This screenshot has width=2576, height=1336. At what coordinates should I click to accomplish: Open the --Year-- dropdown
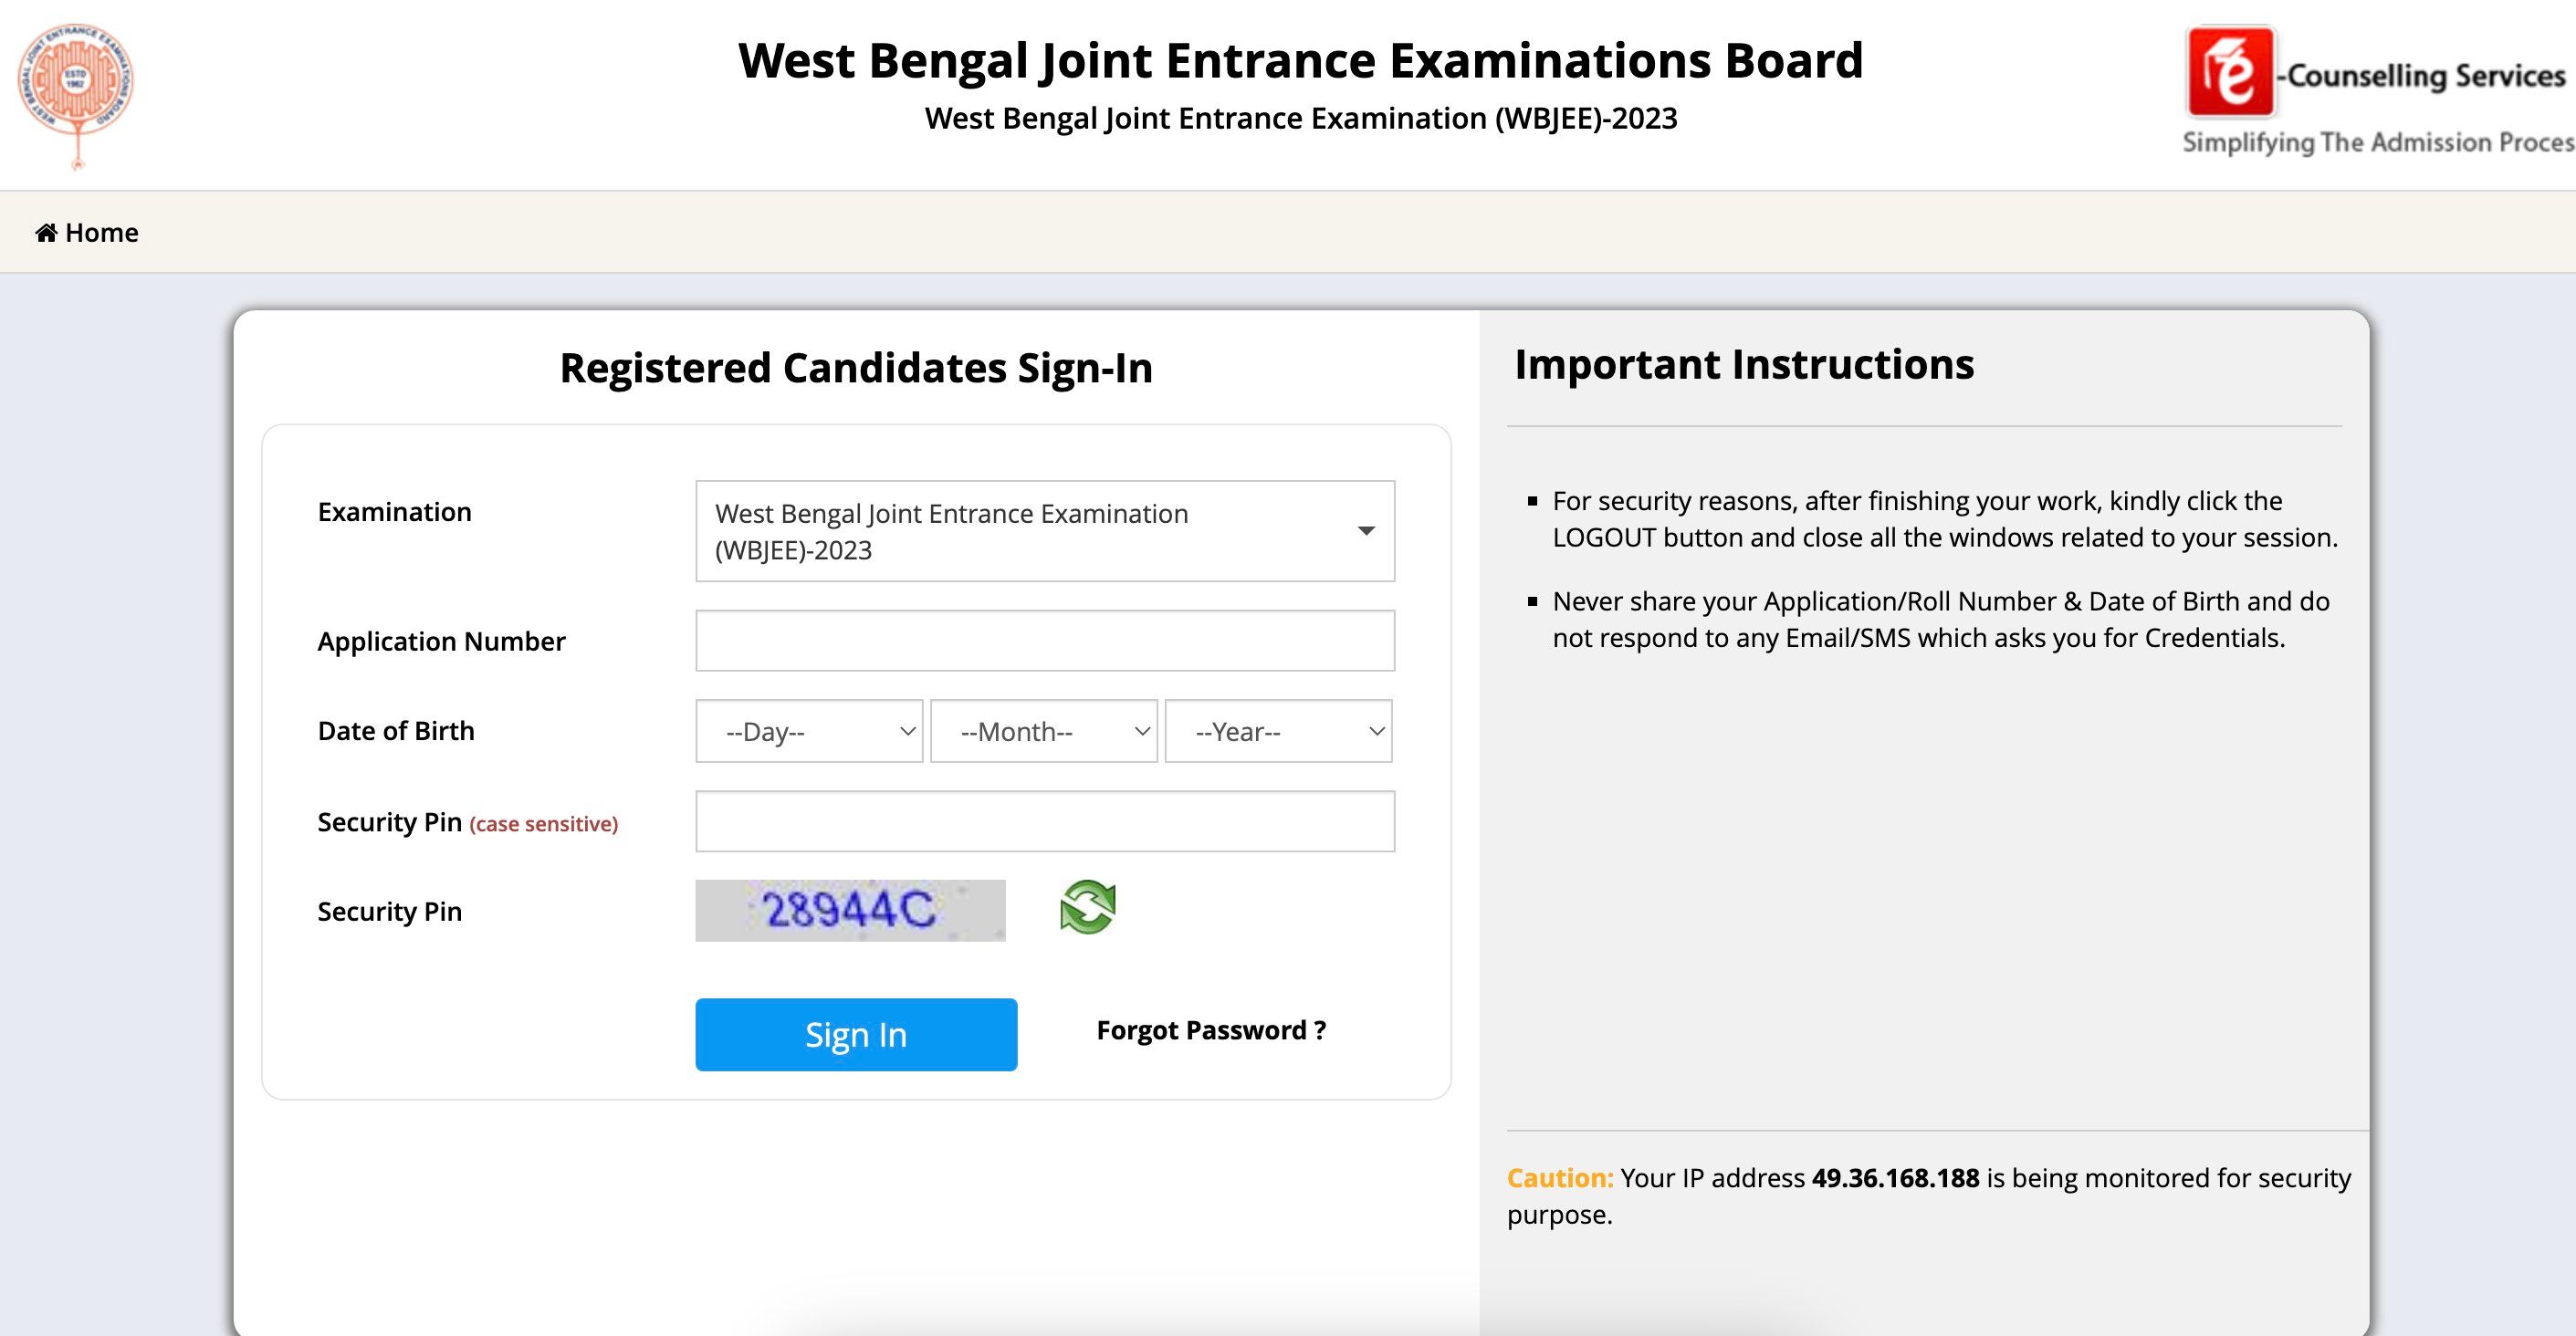click(1277, 731)
